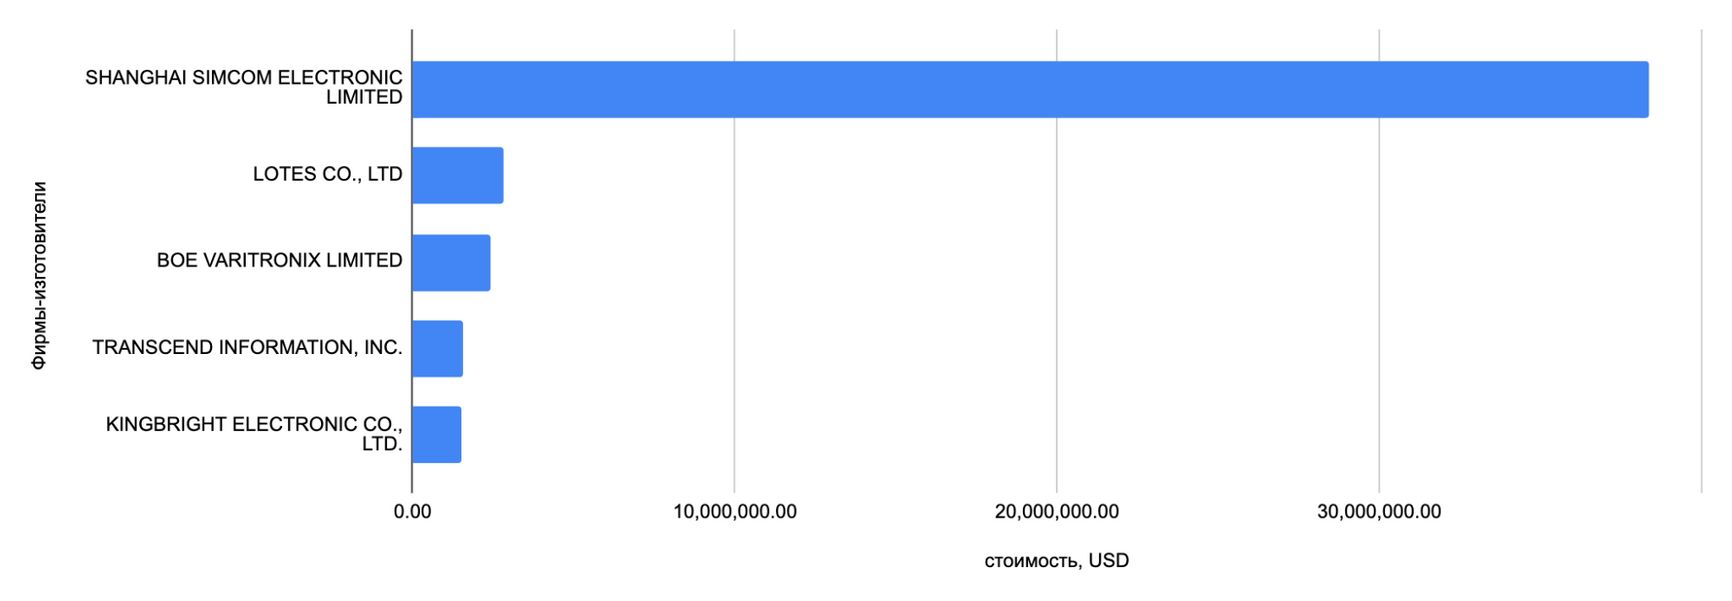Click the KINGBRIGHT ELECTRONIC CO., LTD. label
Screen dimensions: 1732x601
[254, 434]
